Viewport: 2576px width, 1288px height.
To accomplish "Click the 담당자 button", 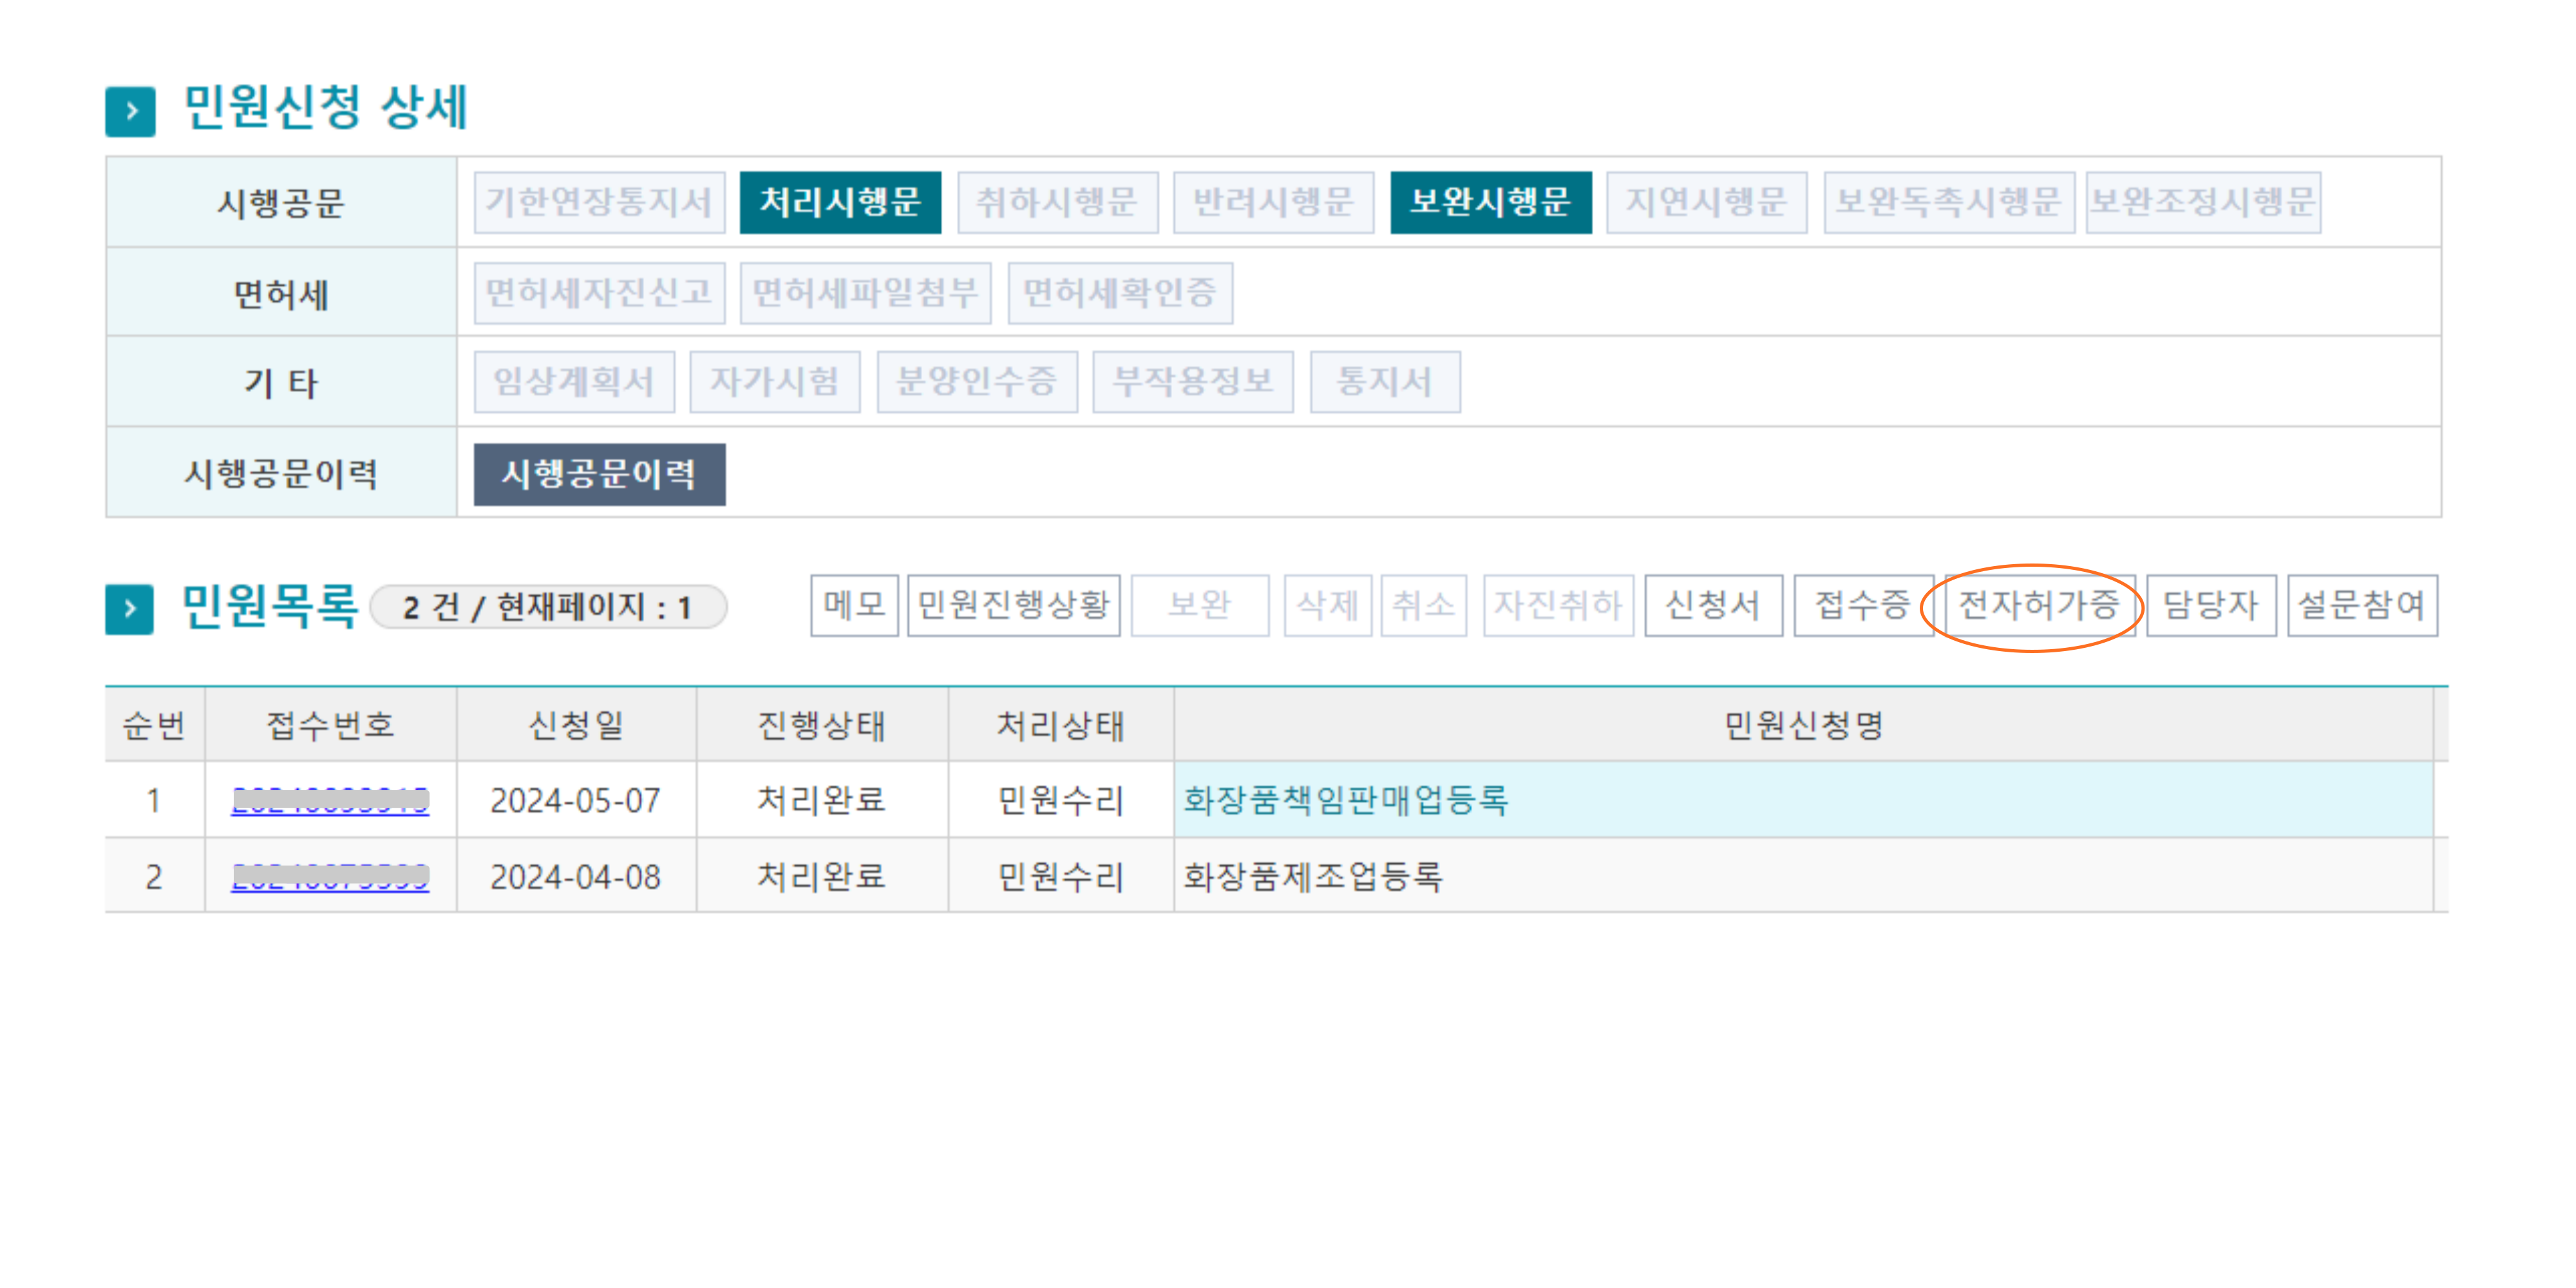I will (2210, 605).
